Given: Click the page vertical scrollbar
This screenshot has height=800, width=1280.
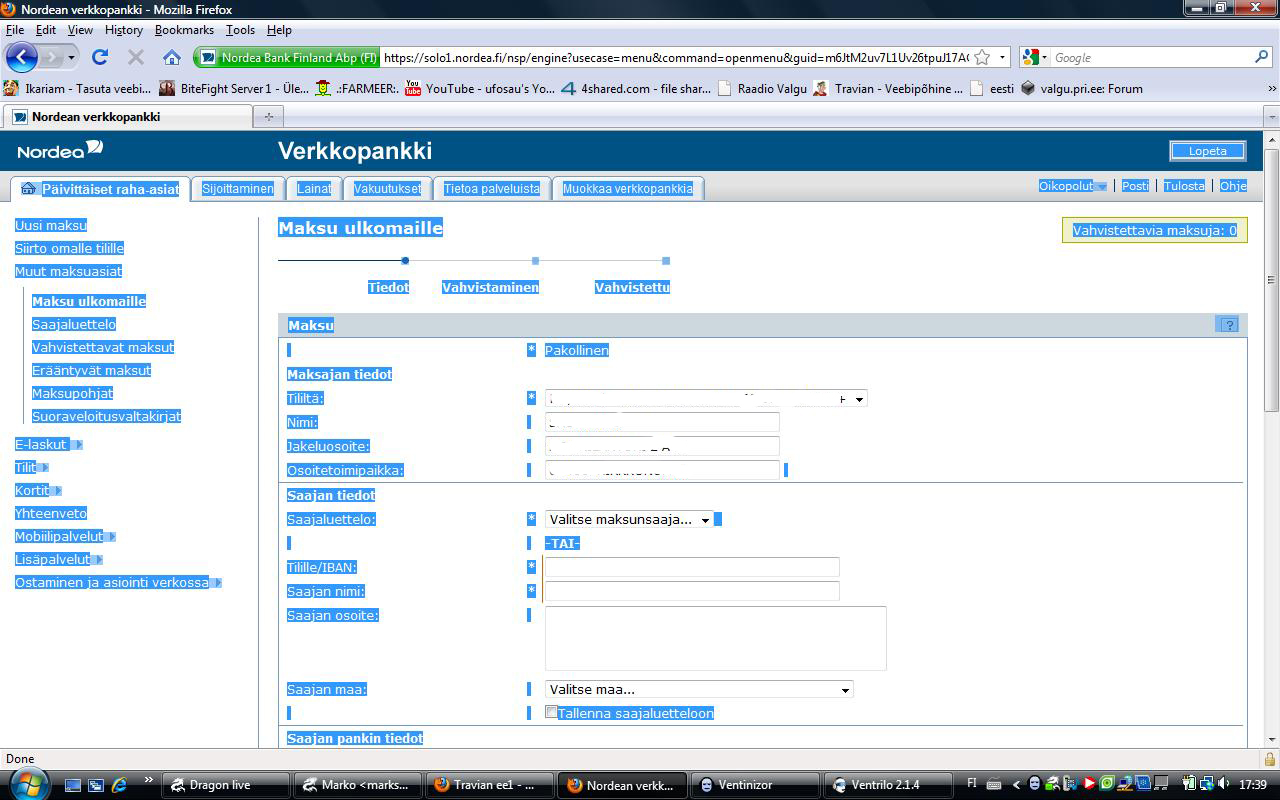Looking at the screenshot, I should 1271,280.
